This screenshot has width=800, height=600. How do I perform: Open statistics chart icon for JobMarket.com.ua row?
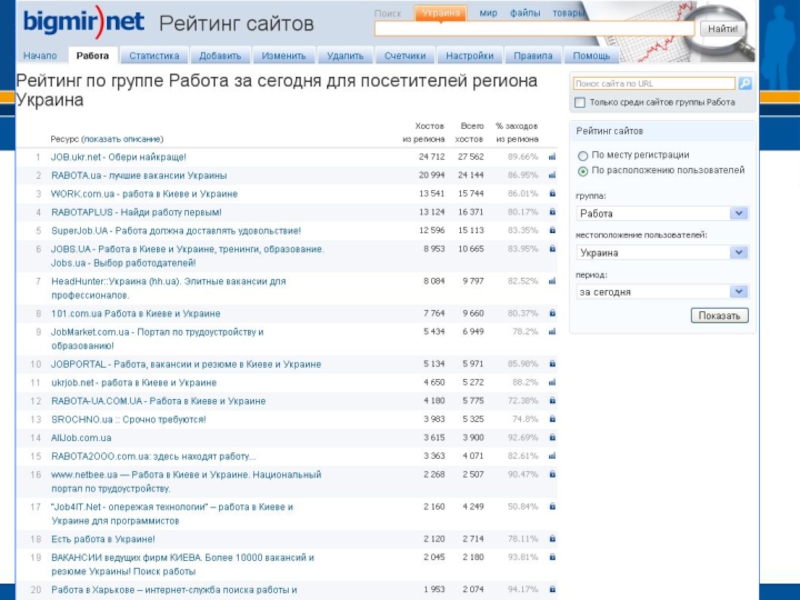[552, 332]
